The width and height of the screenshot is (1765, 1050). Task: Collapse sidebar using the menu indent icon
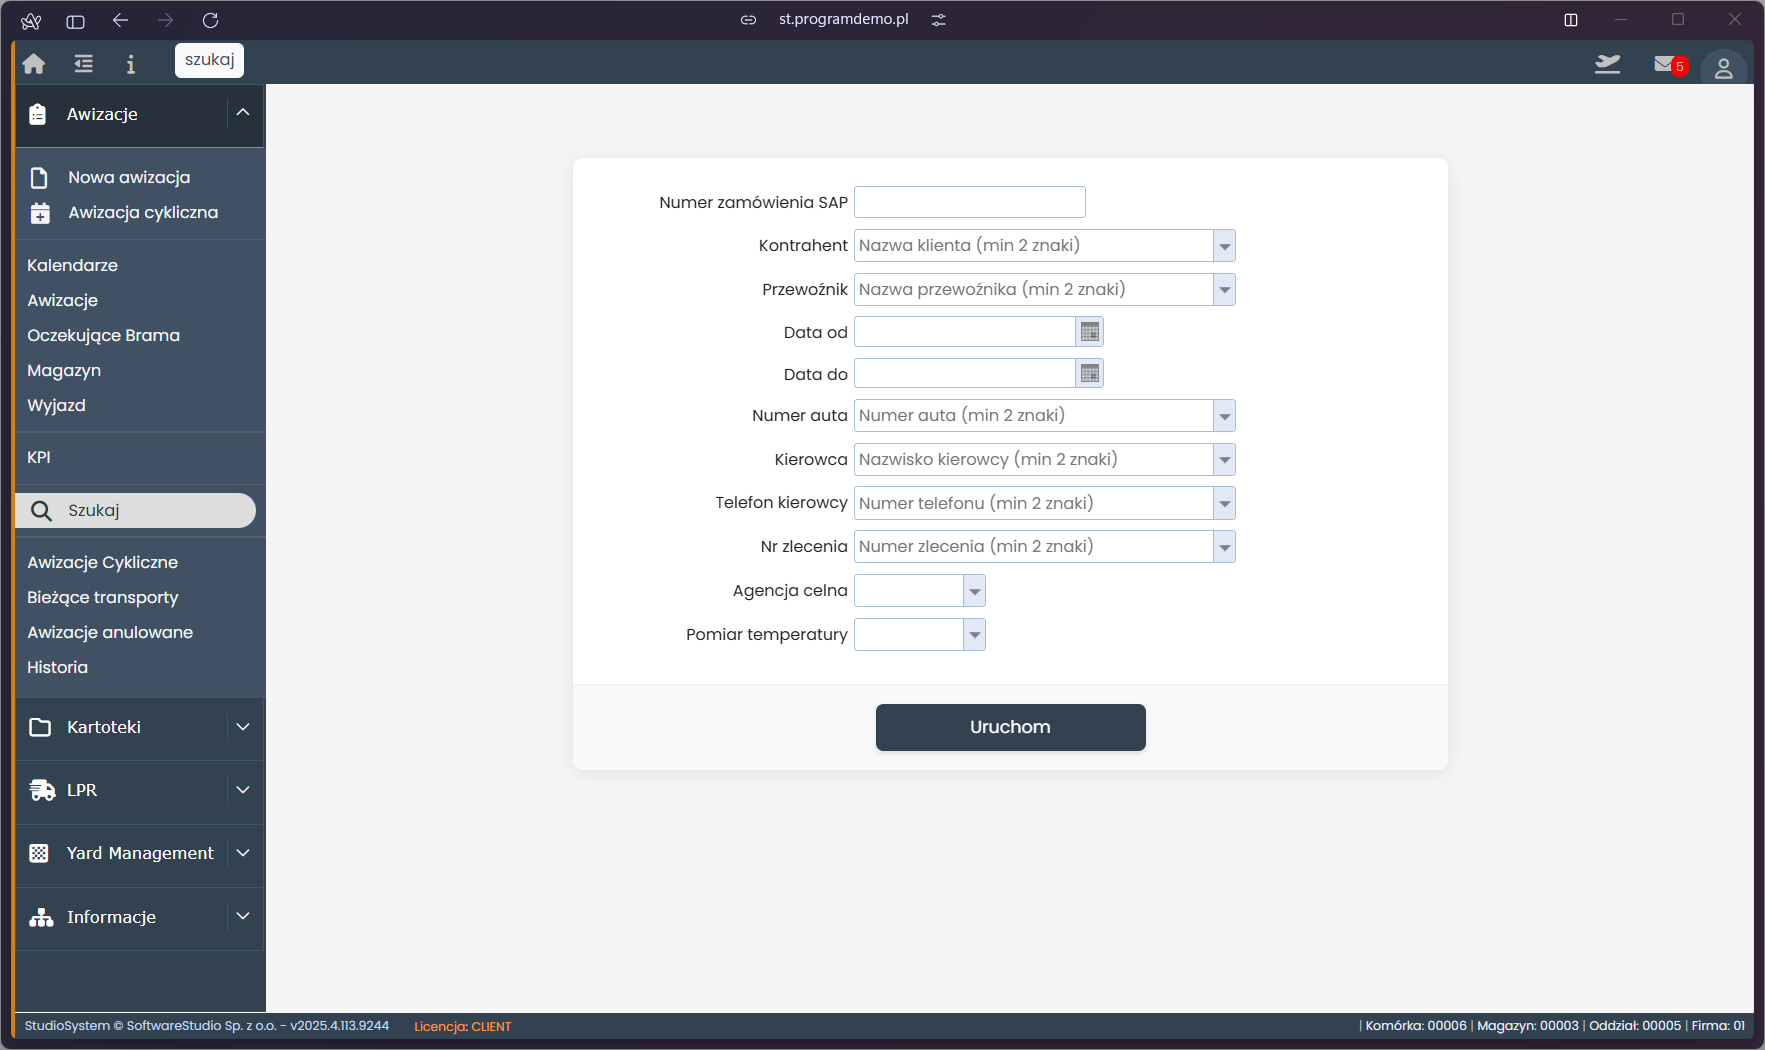84,64
